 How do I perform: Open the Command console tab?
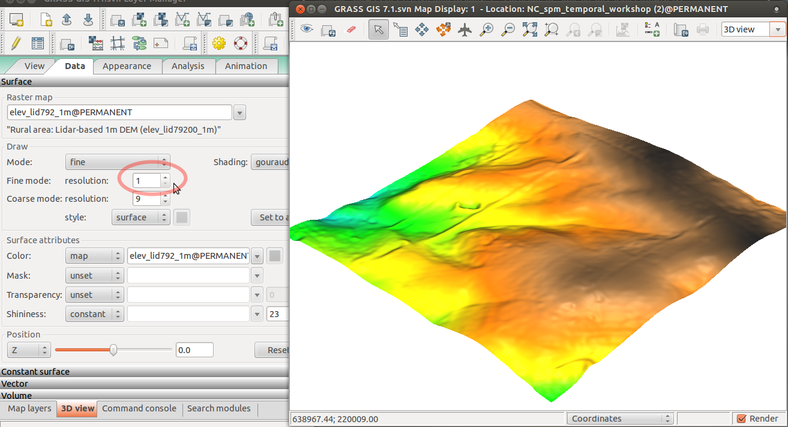click(139, 408)
